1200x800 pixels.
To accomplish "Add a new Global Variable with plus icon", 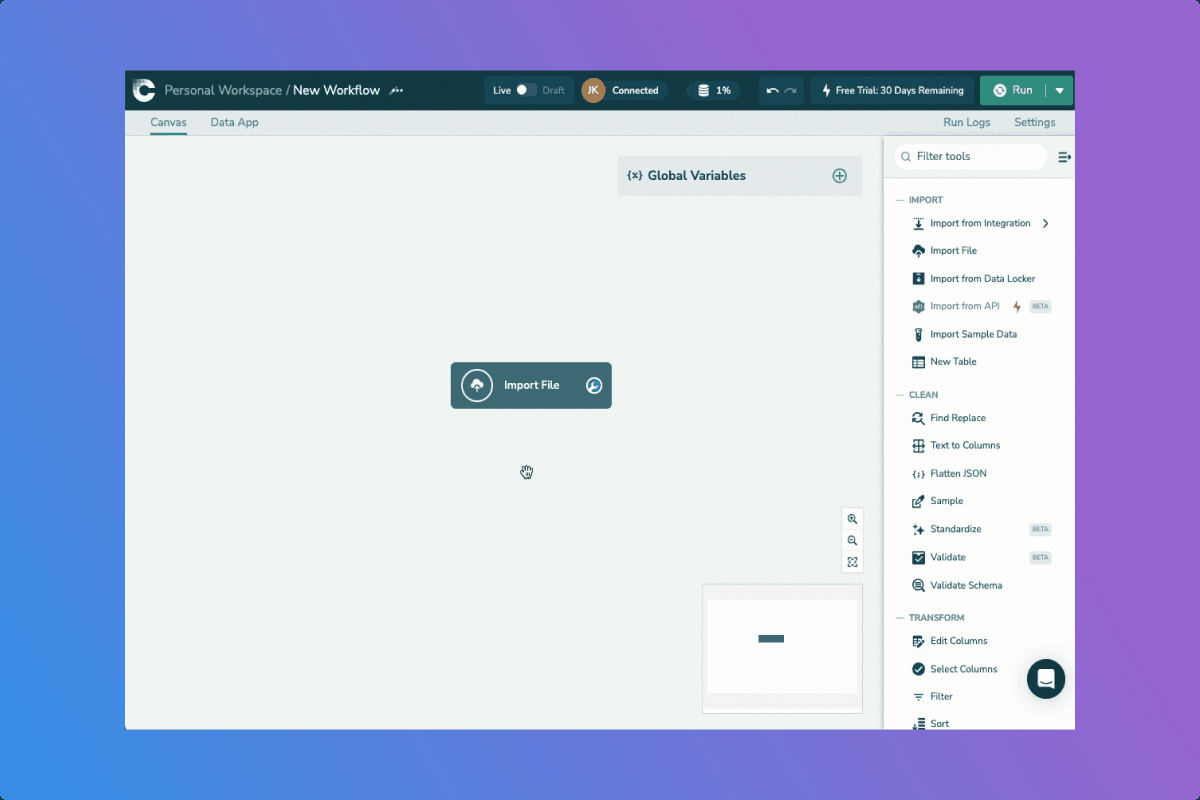I will [840, 176].
